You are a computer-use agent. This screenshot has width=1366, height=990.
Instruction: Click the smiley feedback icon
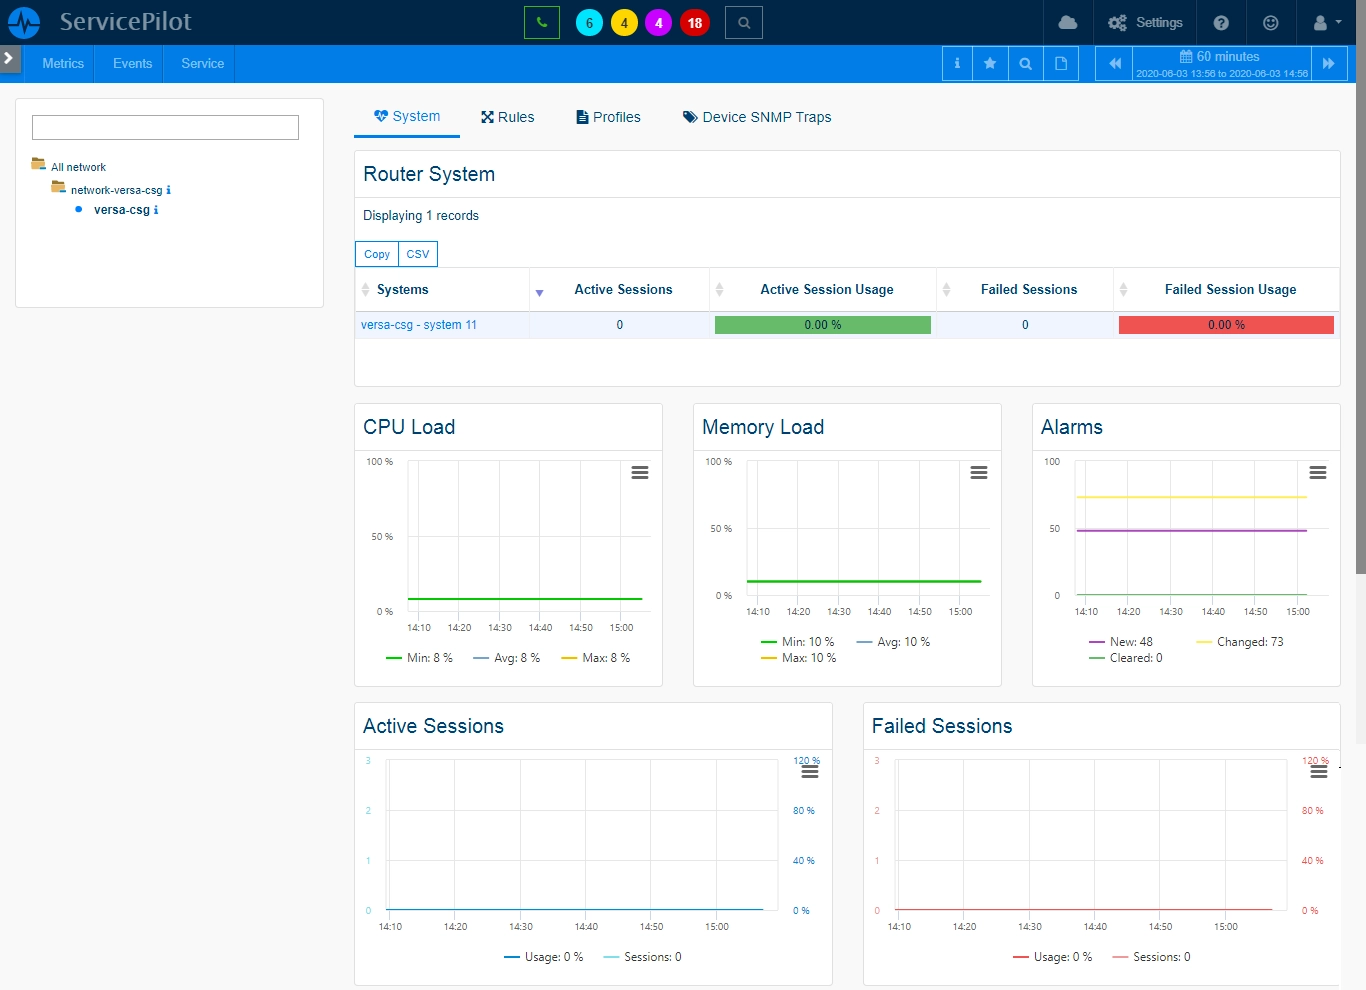[1271, 22]
